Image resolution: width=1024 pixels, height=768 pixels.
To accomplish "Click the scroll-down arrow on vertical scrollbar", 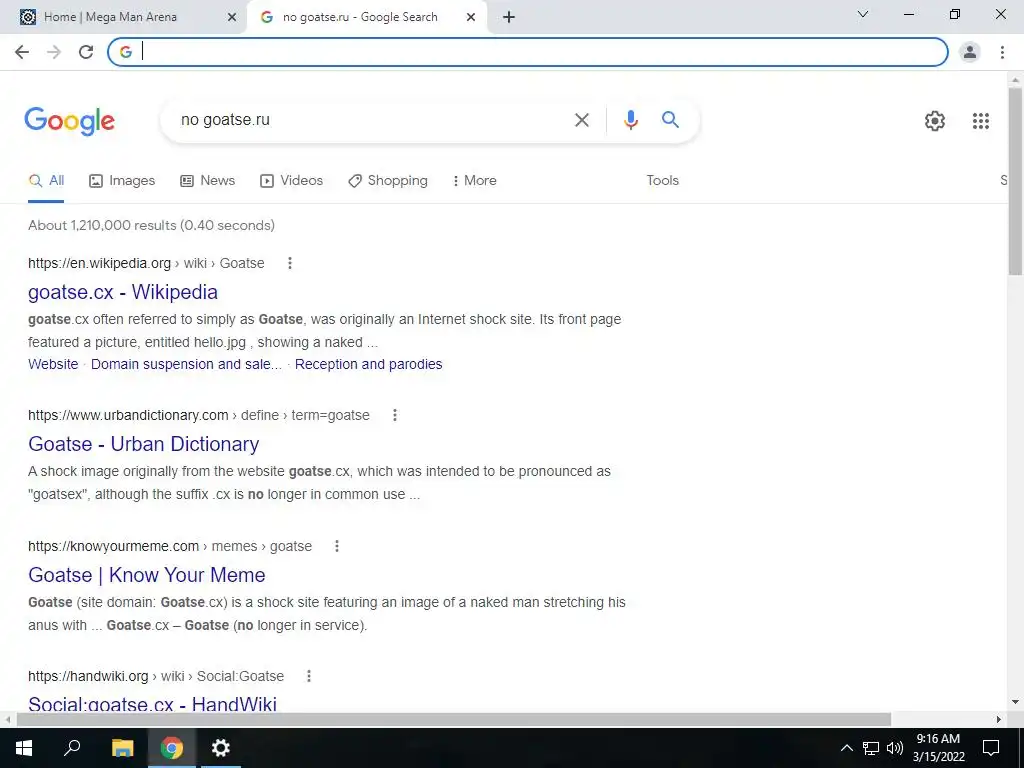I will point(1015,703).
